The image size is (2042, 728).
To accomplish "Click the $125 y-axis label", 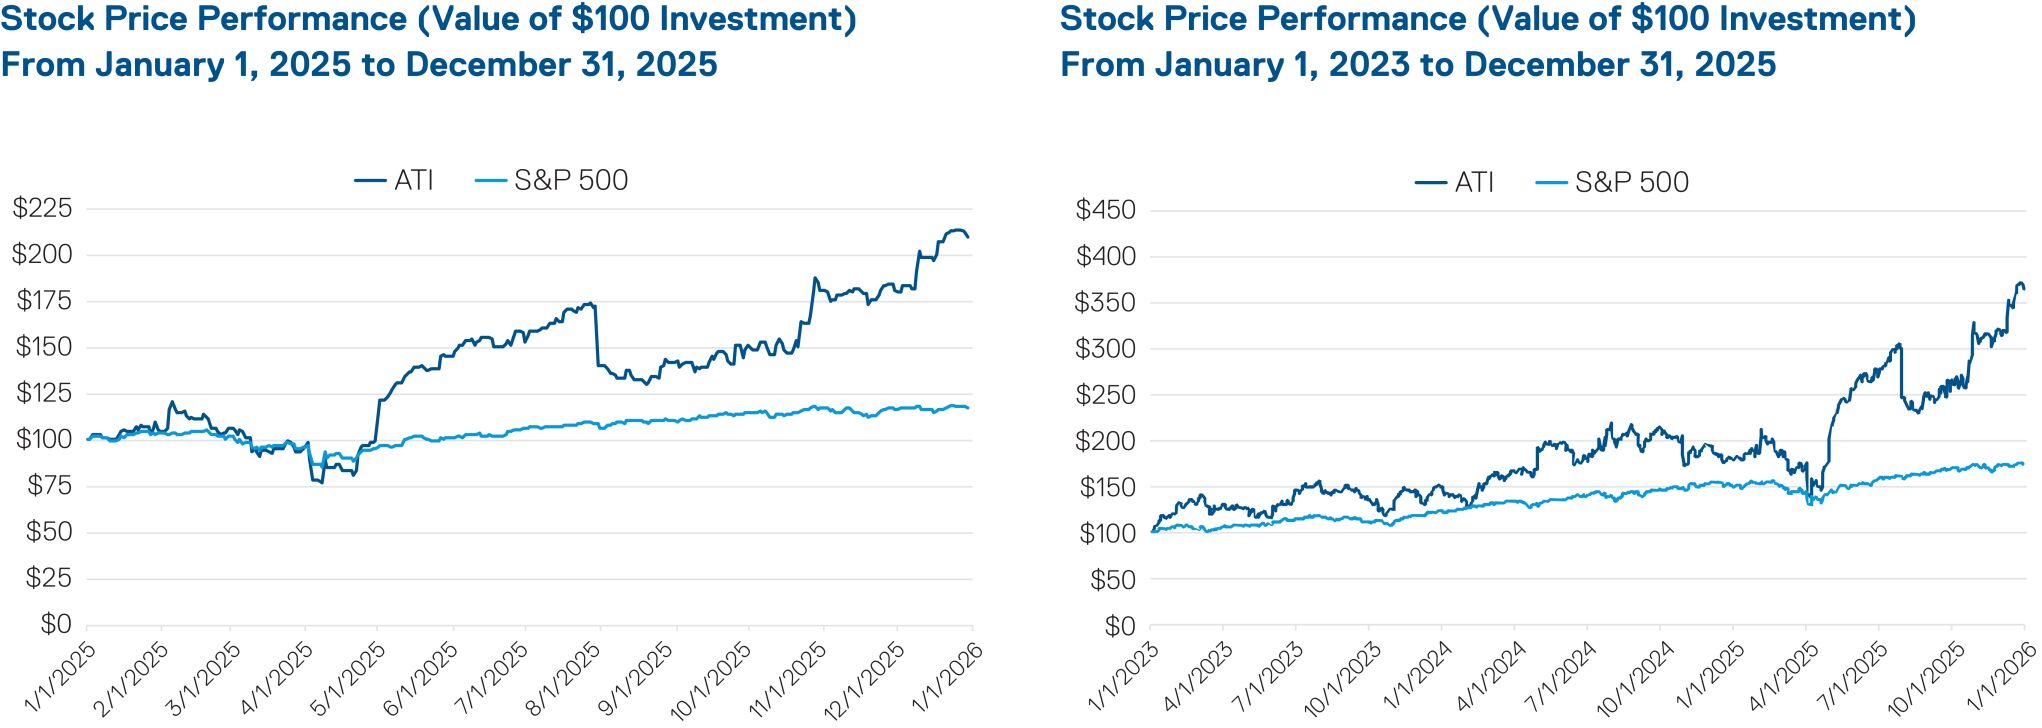I will click(43, 393).
